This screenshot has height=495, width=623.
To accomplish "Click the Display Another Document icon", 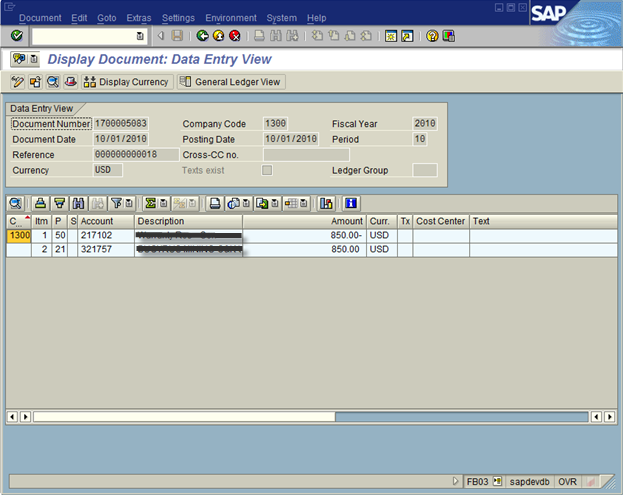I will (x=35, y=82).
